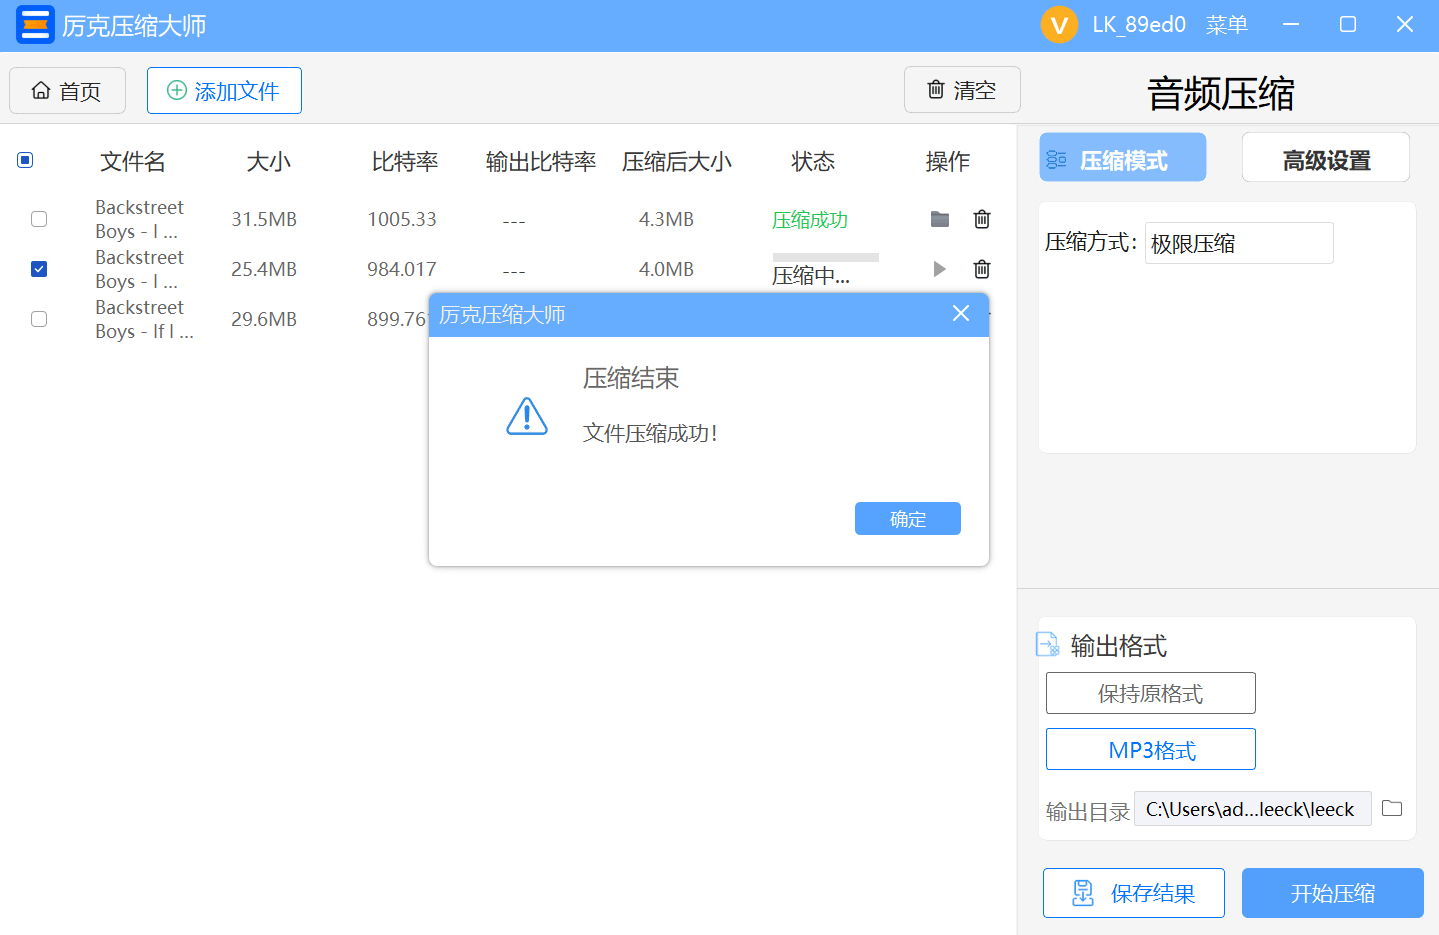Viewport: 1439px width, 935px height.
Task: Click the 输出目录 path field
Action: 1253,809
